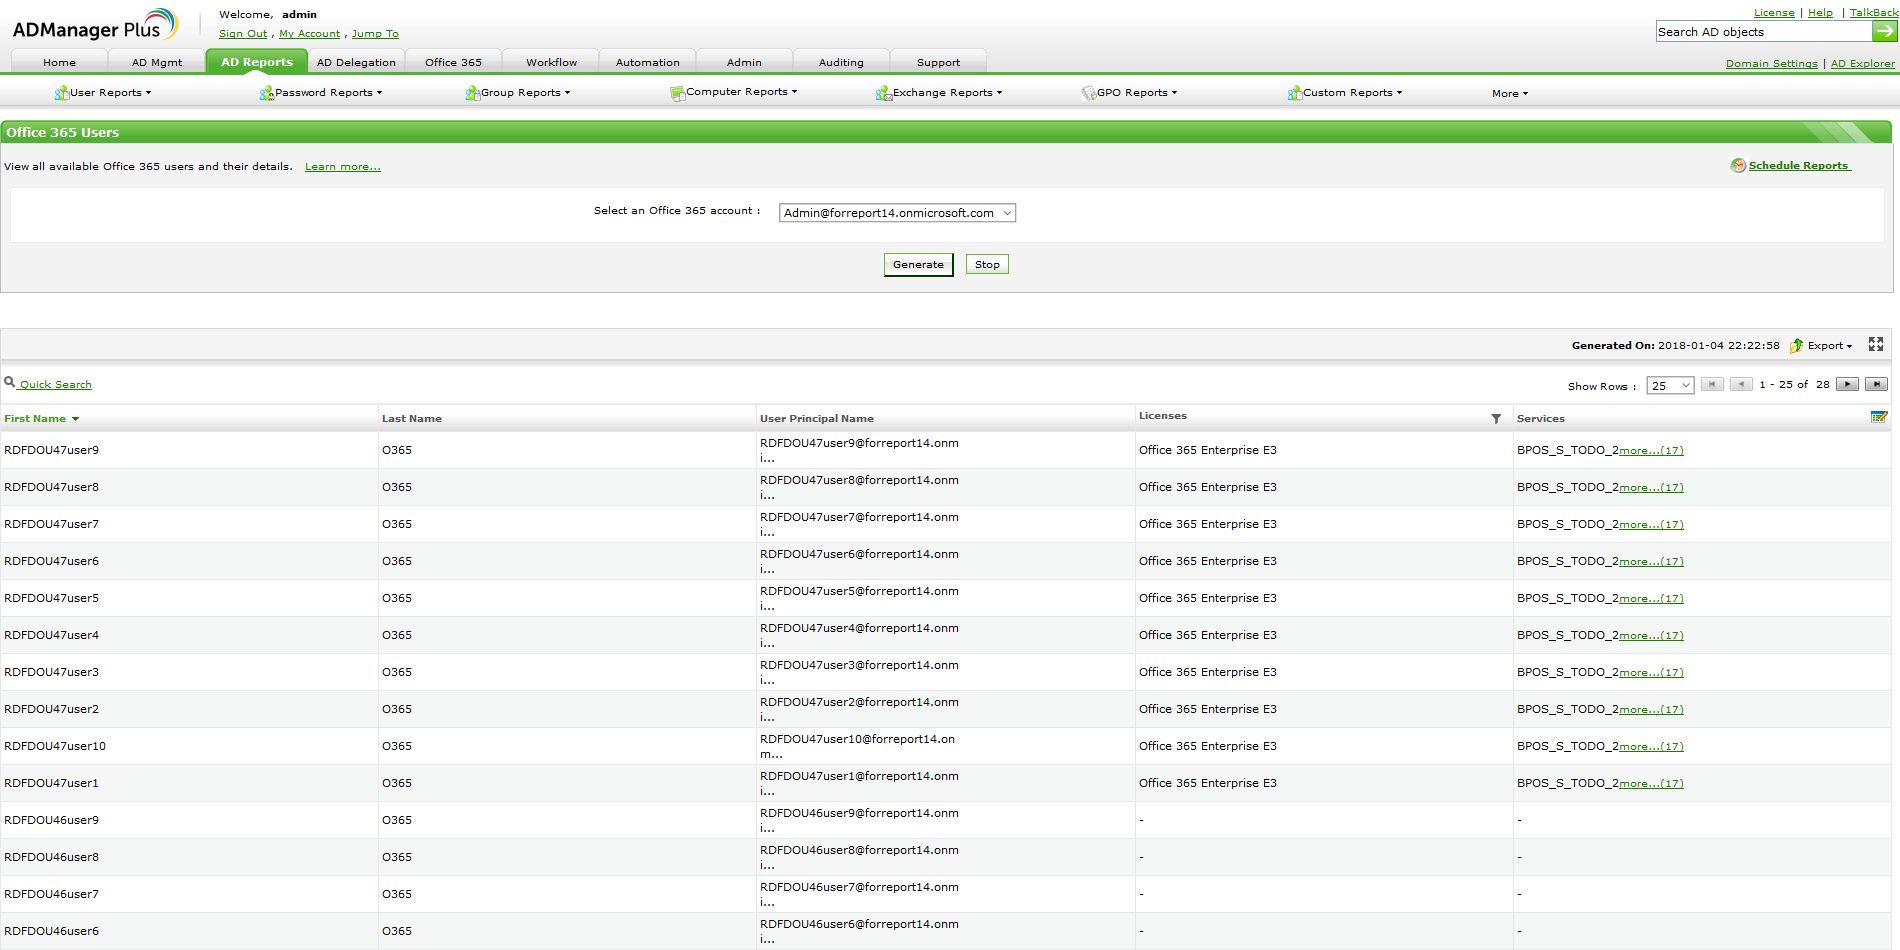Open Quick Search
This screenshot has width=1900, height=950.
point(48,384)
